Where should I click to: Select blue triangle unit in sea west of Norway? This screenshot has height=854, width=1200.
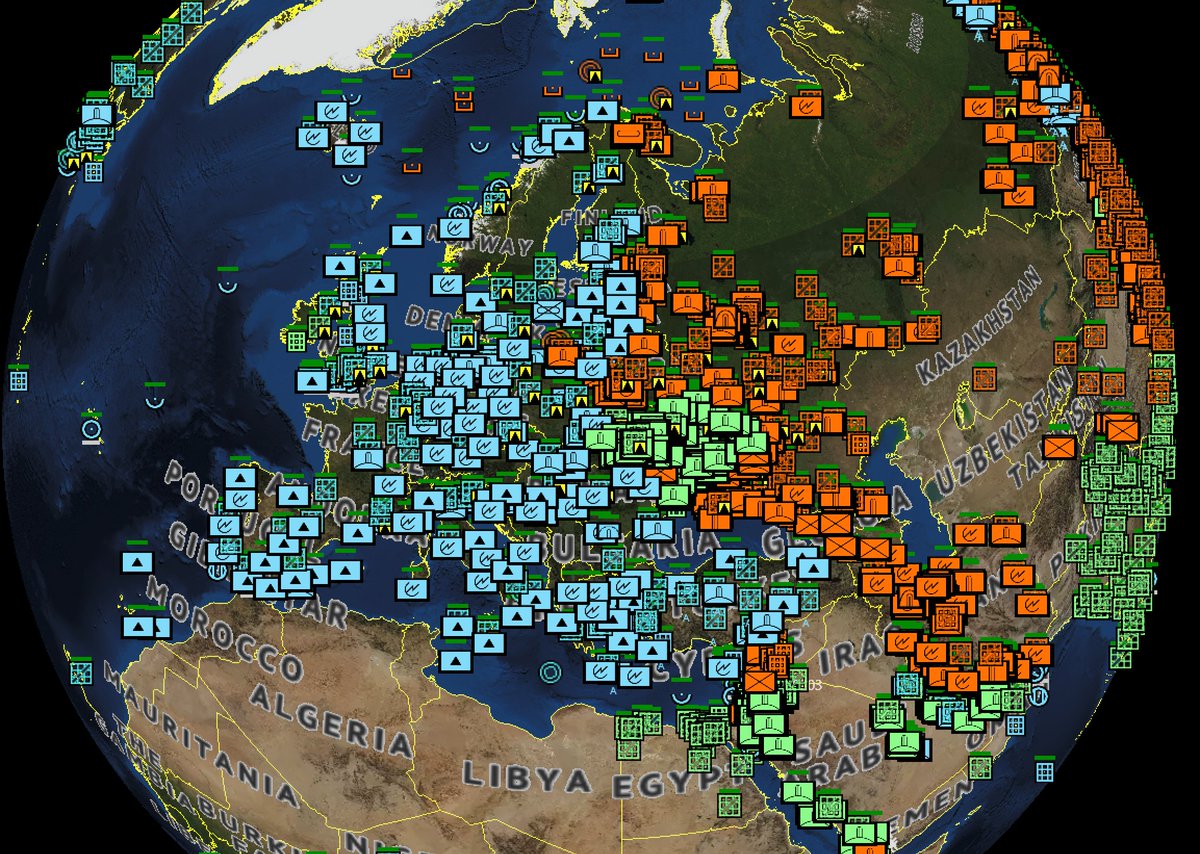406,236
